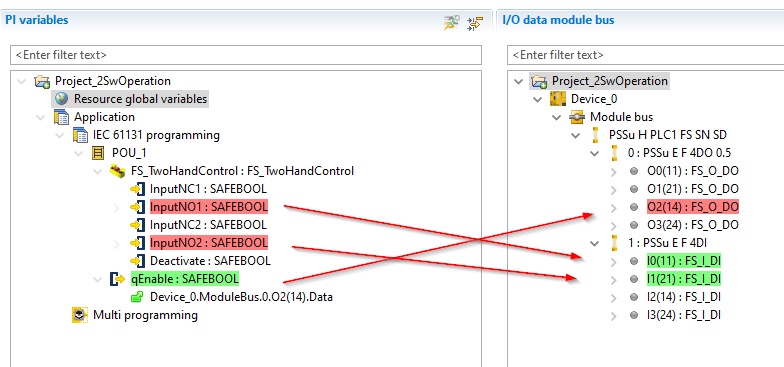Select Multi programming row
Image resolution: width=784 pixels, height=367 pixels.
click(x=145, y=315)
